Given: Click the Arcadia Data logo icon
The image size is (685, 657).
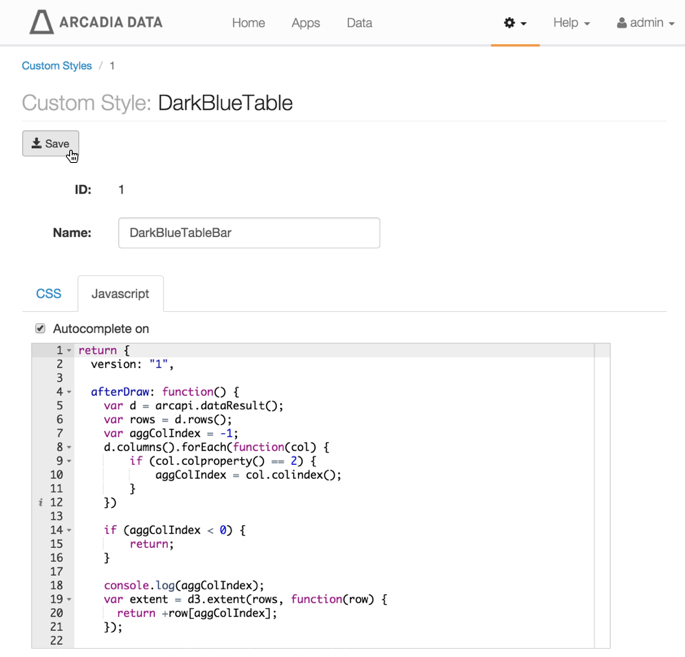Looking at the screenshot, I should point(41,22).
